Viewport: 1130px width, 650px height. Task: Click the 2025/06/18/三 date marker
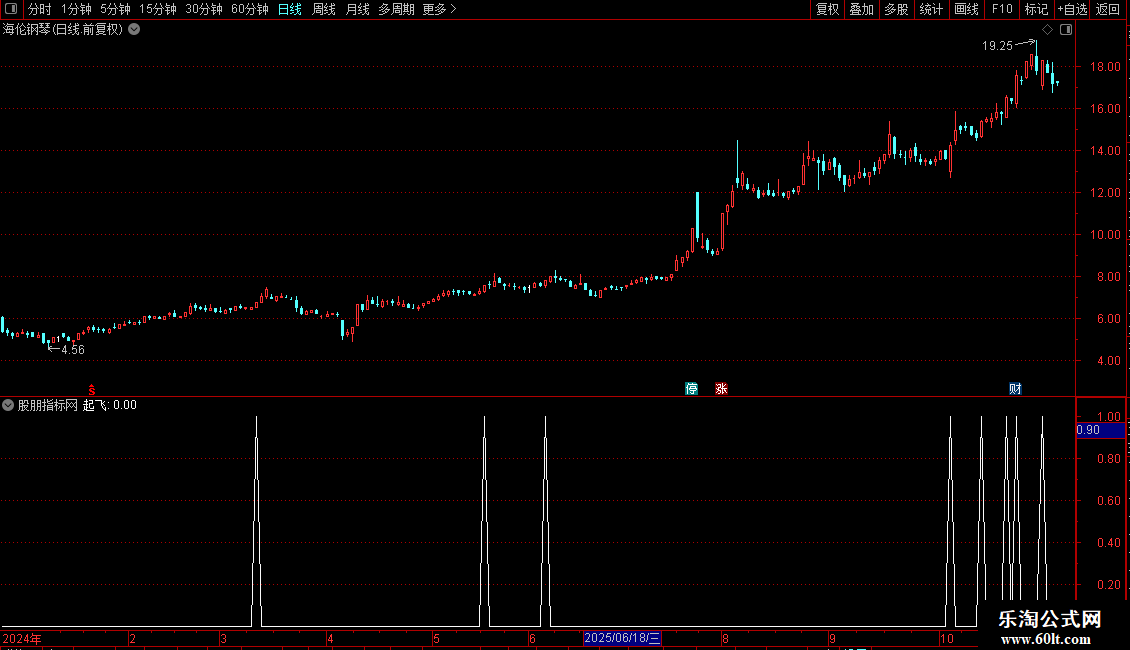[622, 638]
